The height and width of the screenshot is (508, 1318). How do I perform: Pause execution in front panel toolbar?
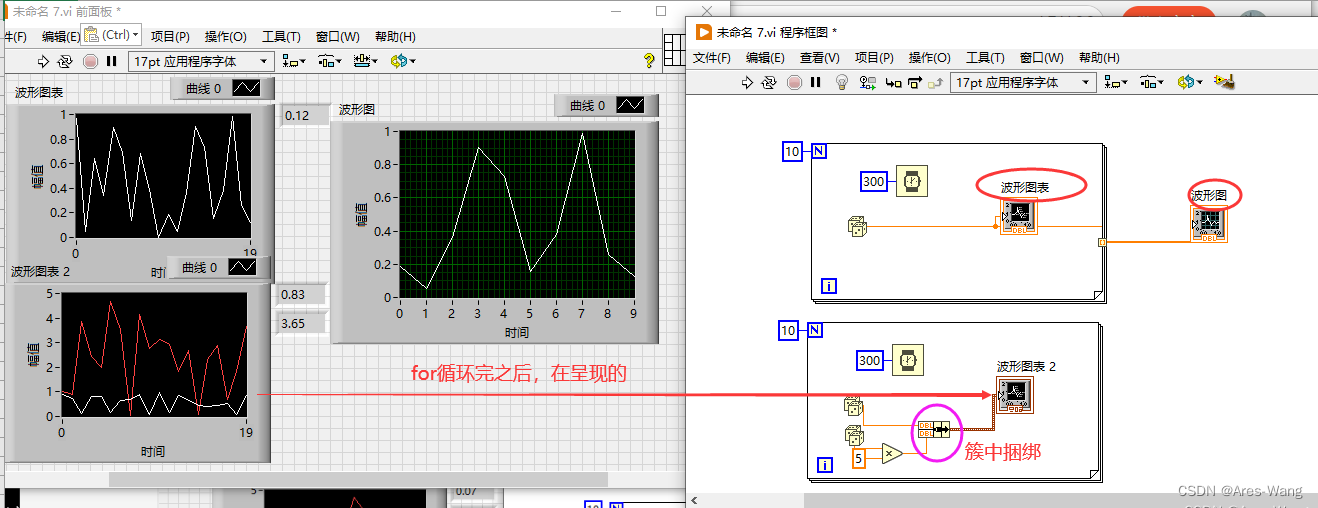pyautogui.click(x=113, y=61)
